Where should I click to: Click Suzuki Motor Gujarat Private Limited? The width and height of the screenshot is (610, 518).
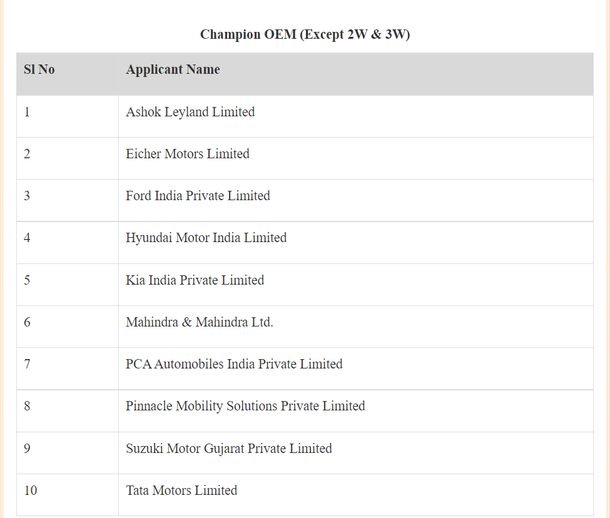tap(229, 448)
